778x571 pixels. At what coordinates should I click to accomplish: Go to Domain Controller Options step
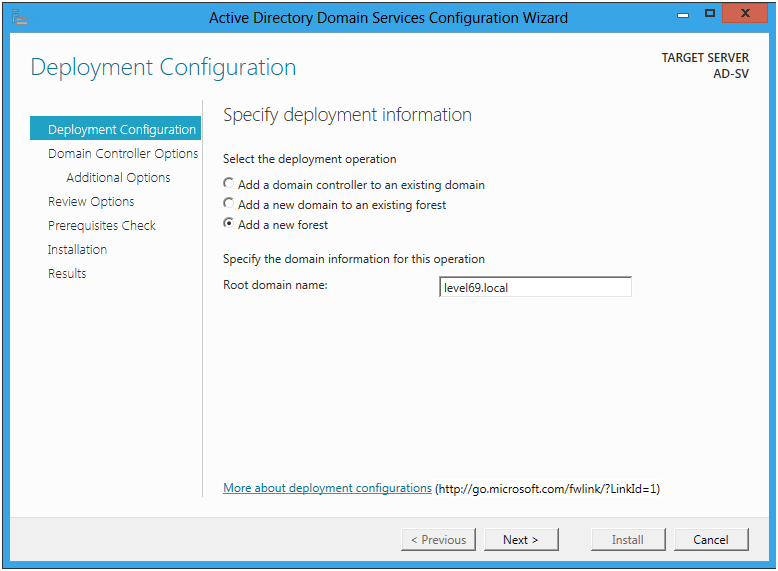(123, 153)
